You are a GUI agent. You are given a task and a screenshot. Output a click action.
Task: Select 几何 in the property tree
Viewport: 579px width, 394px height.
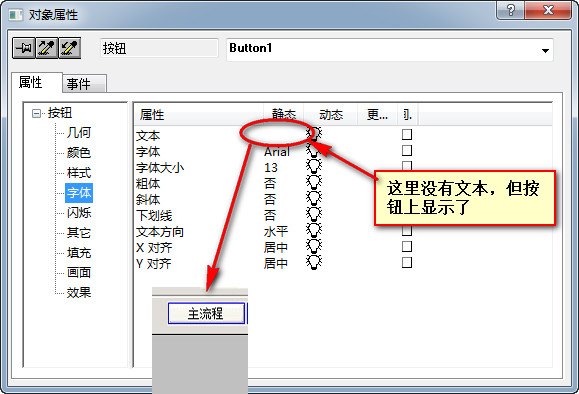pos(79,133)
